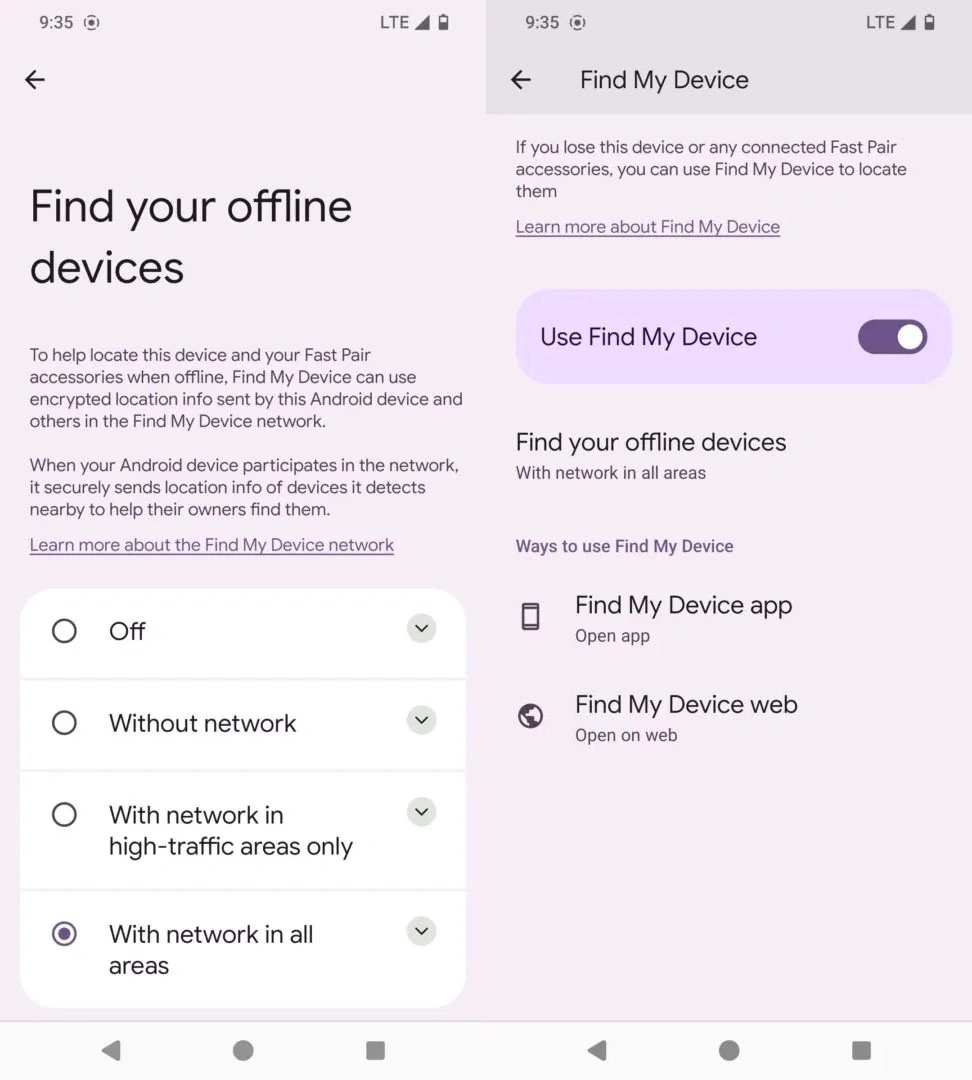Image resolution: width=972 pixels, height=1080 pixels.
Task: Tap the globe icon for Find My Device web
Action: [530, 716]
